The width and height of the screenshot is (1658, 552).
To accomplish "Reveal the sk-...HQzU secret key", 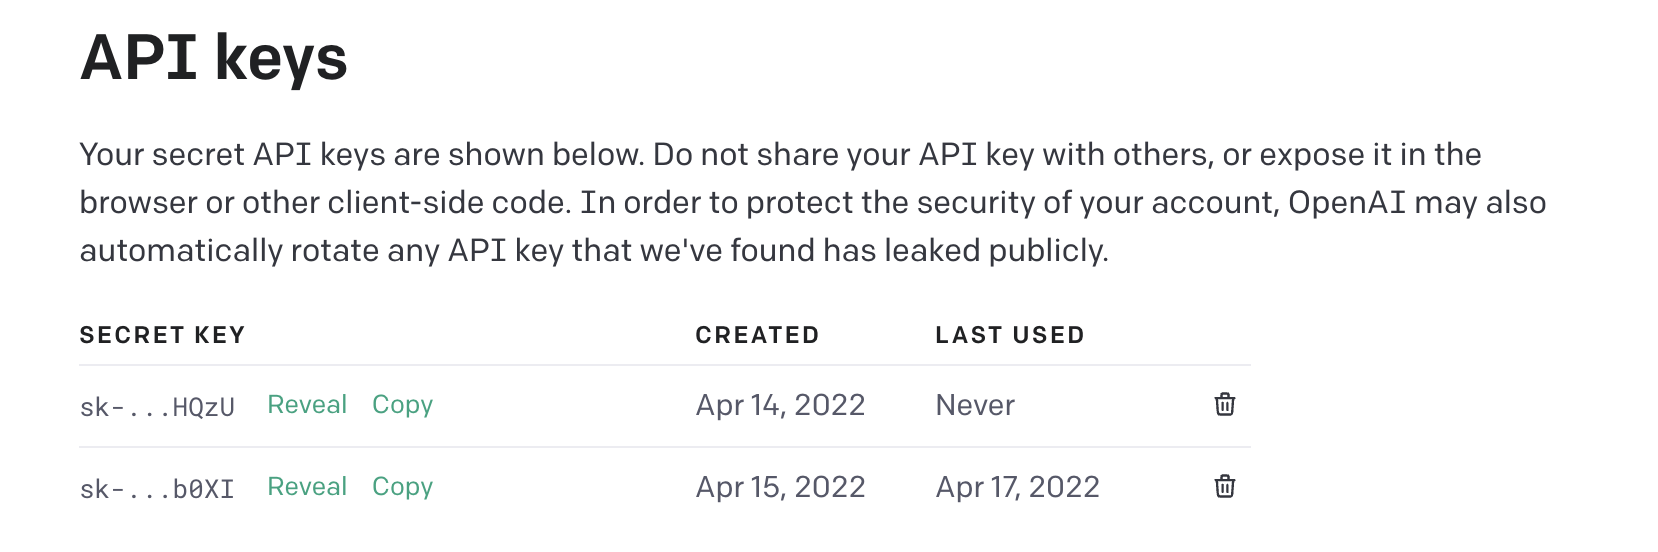I will point(307,405).
